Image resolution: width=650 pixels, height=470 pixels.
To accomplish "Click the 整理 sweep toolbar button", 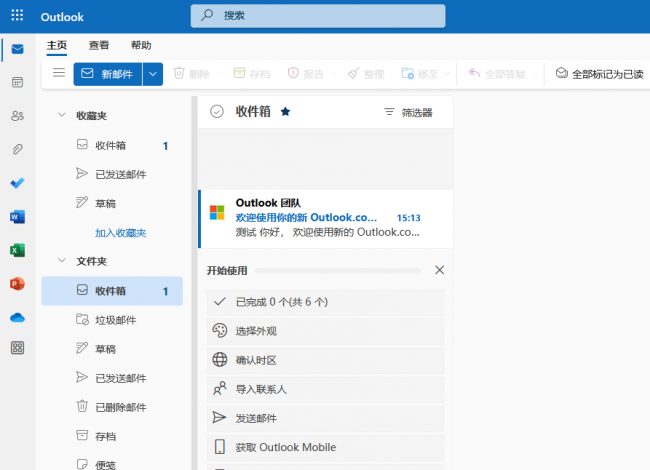I will click(x=366, y=74).
